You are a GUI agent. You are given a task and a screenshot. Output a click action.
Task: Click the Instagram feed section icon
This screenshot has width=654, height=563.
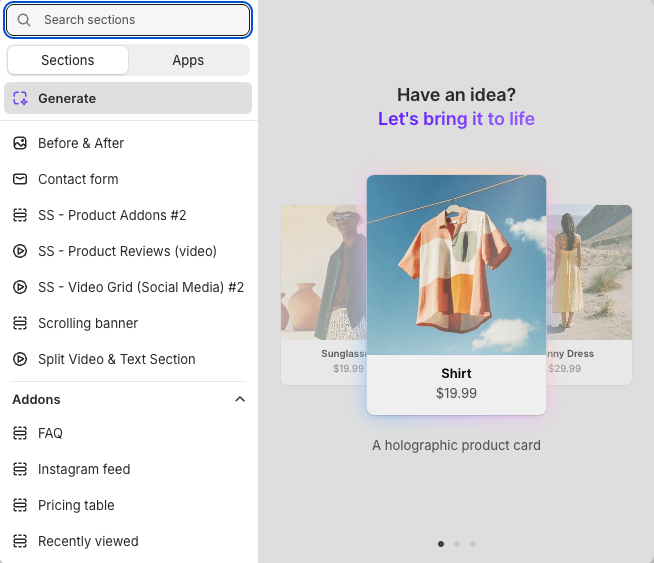point(20,469)
